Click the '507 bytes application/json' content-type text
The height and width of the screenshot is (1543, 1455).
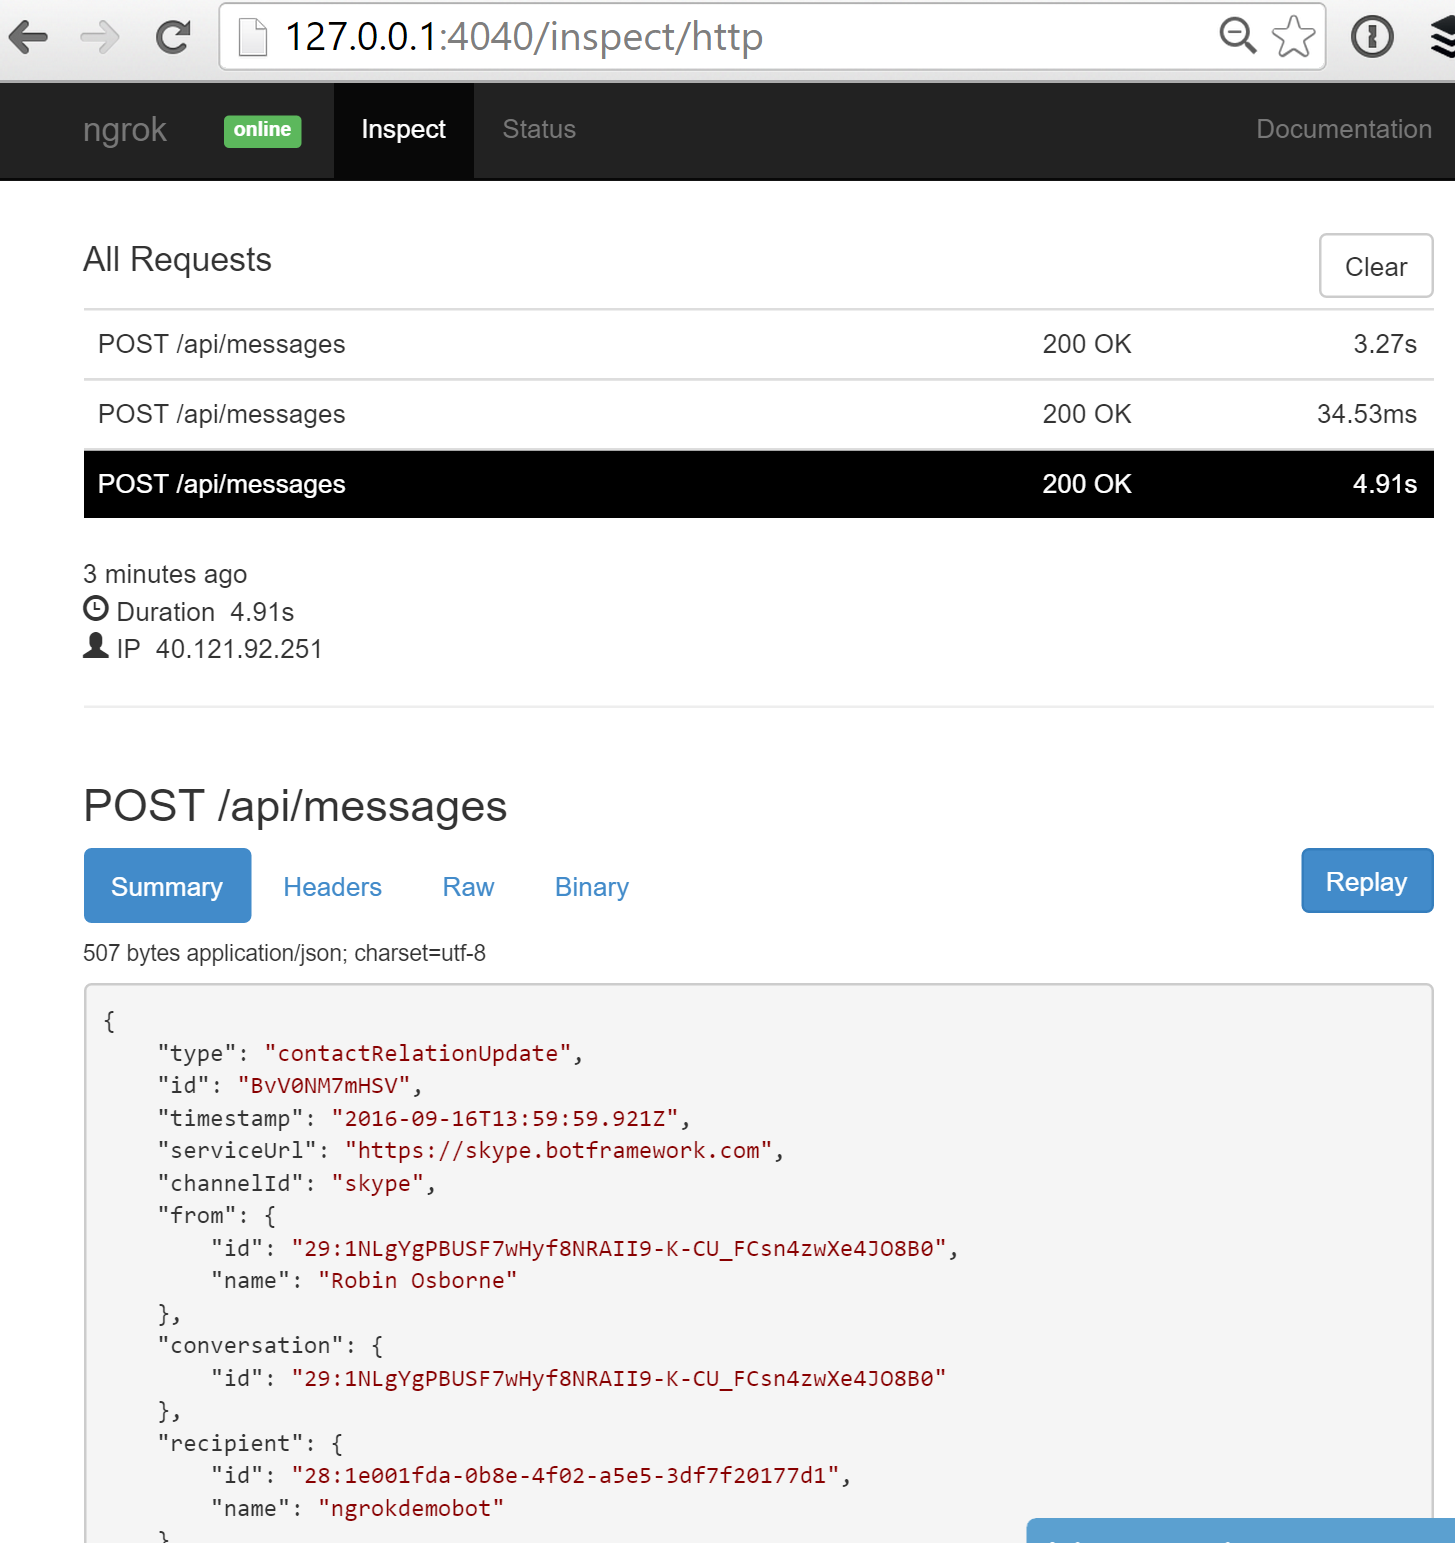pos(284,953)
